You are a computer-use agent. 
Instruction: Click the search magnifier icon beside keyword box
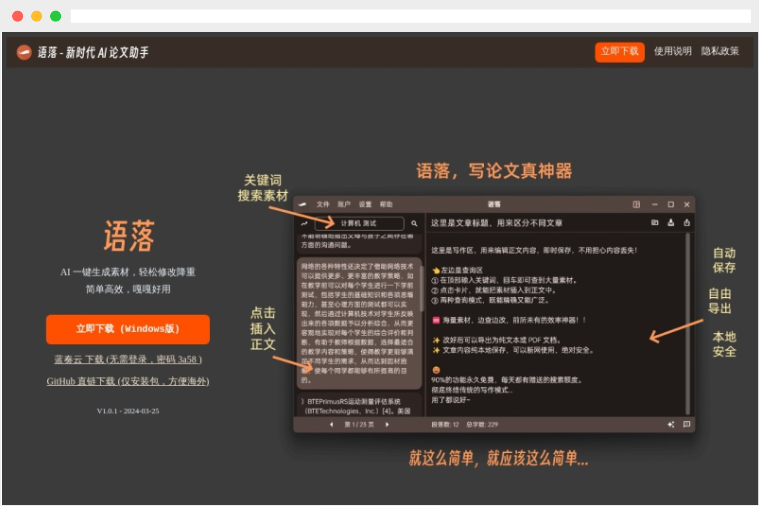pyautogui.click(x=414, y=223)
